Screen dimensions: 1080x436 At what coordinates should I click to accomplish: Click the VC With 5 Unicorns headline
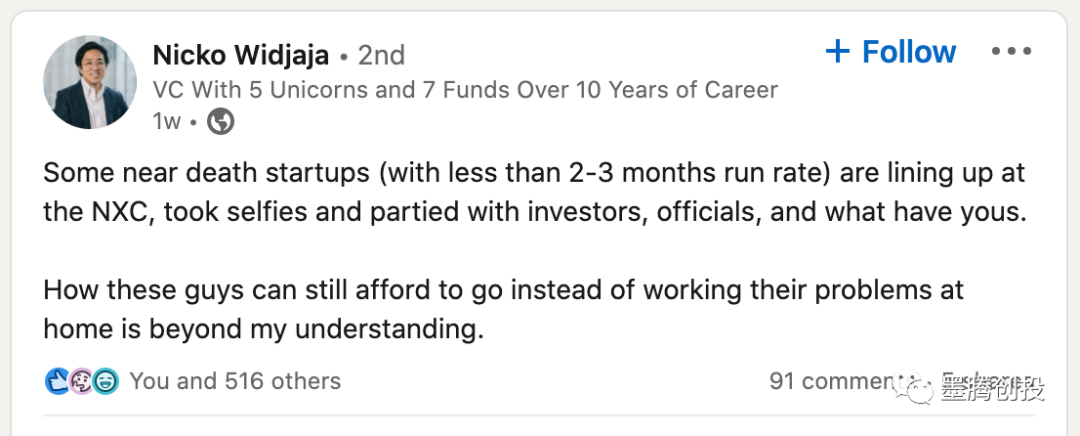(x=465, y=90)
